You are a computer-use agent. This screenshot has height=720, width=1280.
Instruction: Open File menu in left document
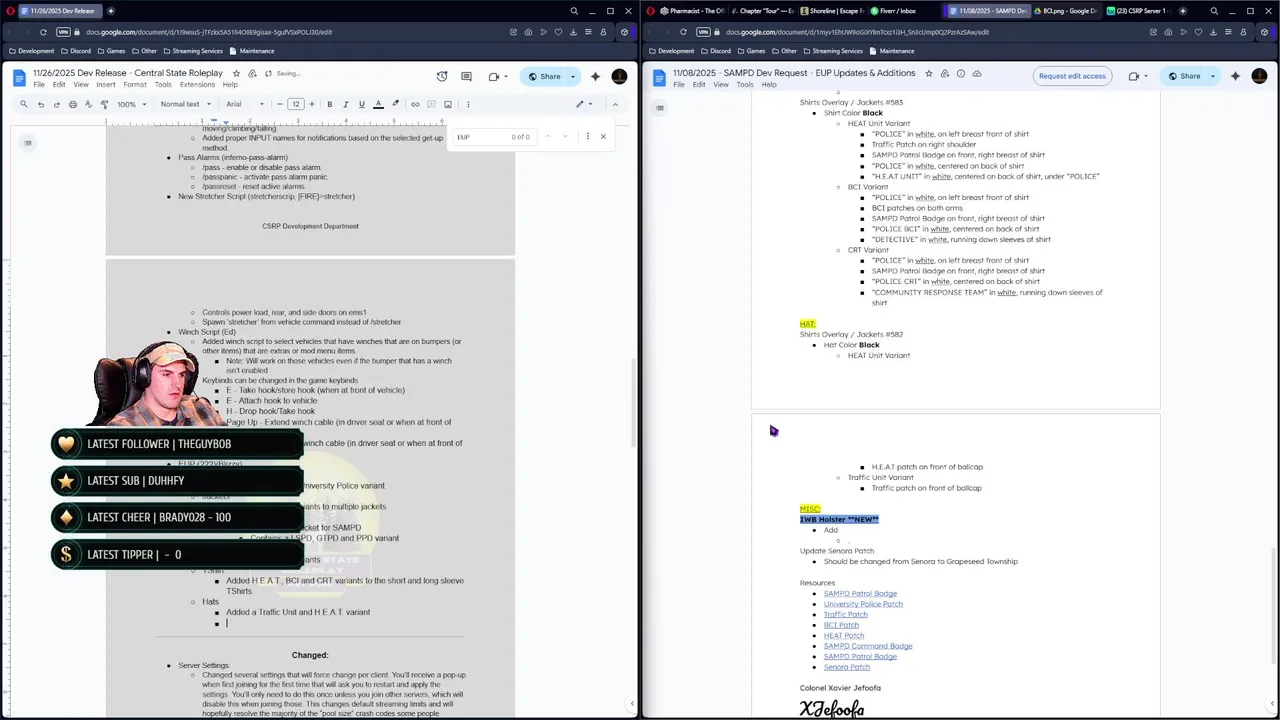(x=39, y=85)
